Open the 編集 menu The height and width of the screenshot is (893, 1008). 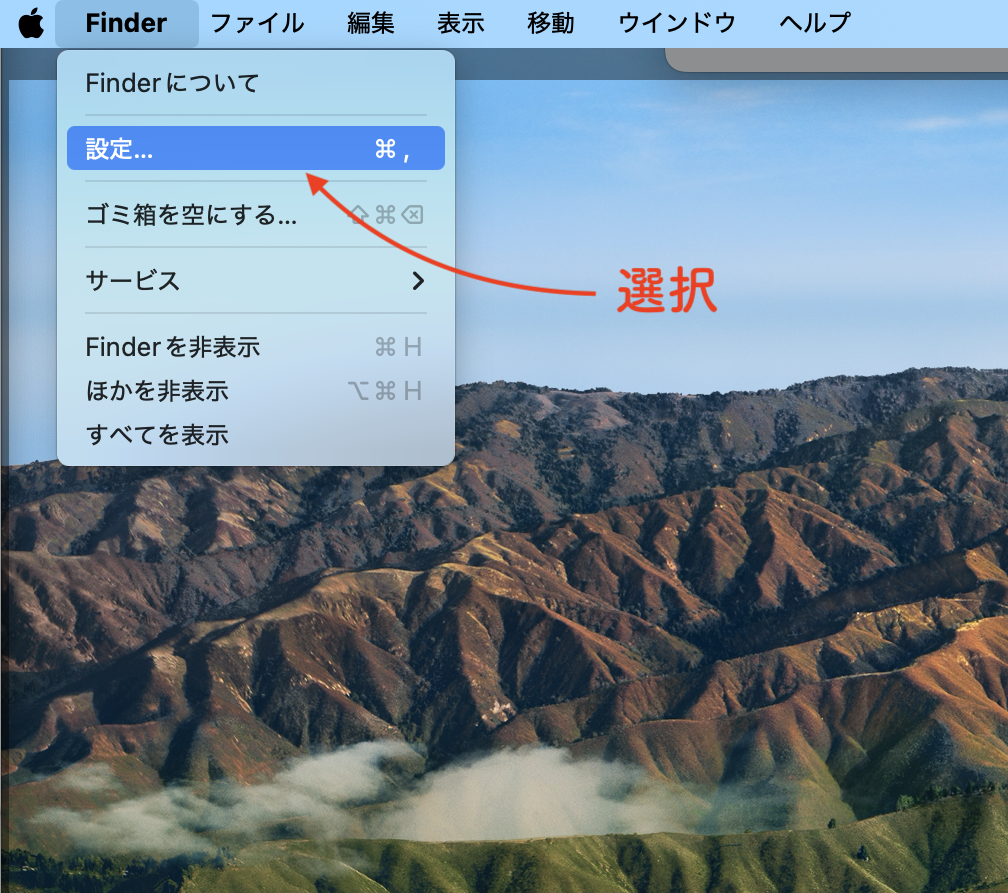[x=371, y=24]
